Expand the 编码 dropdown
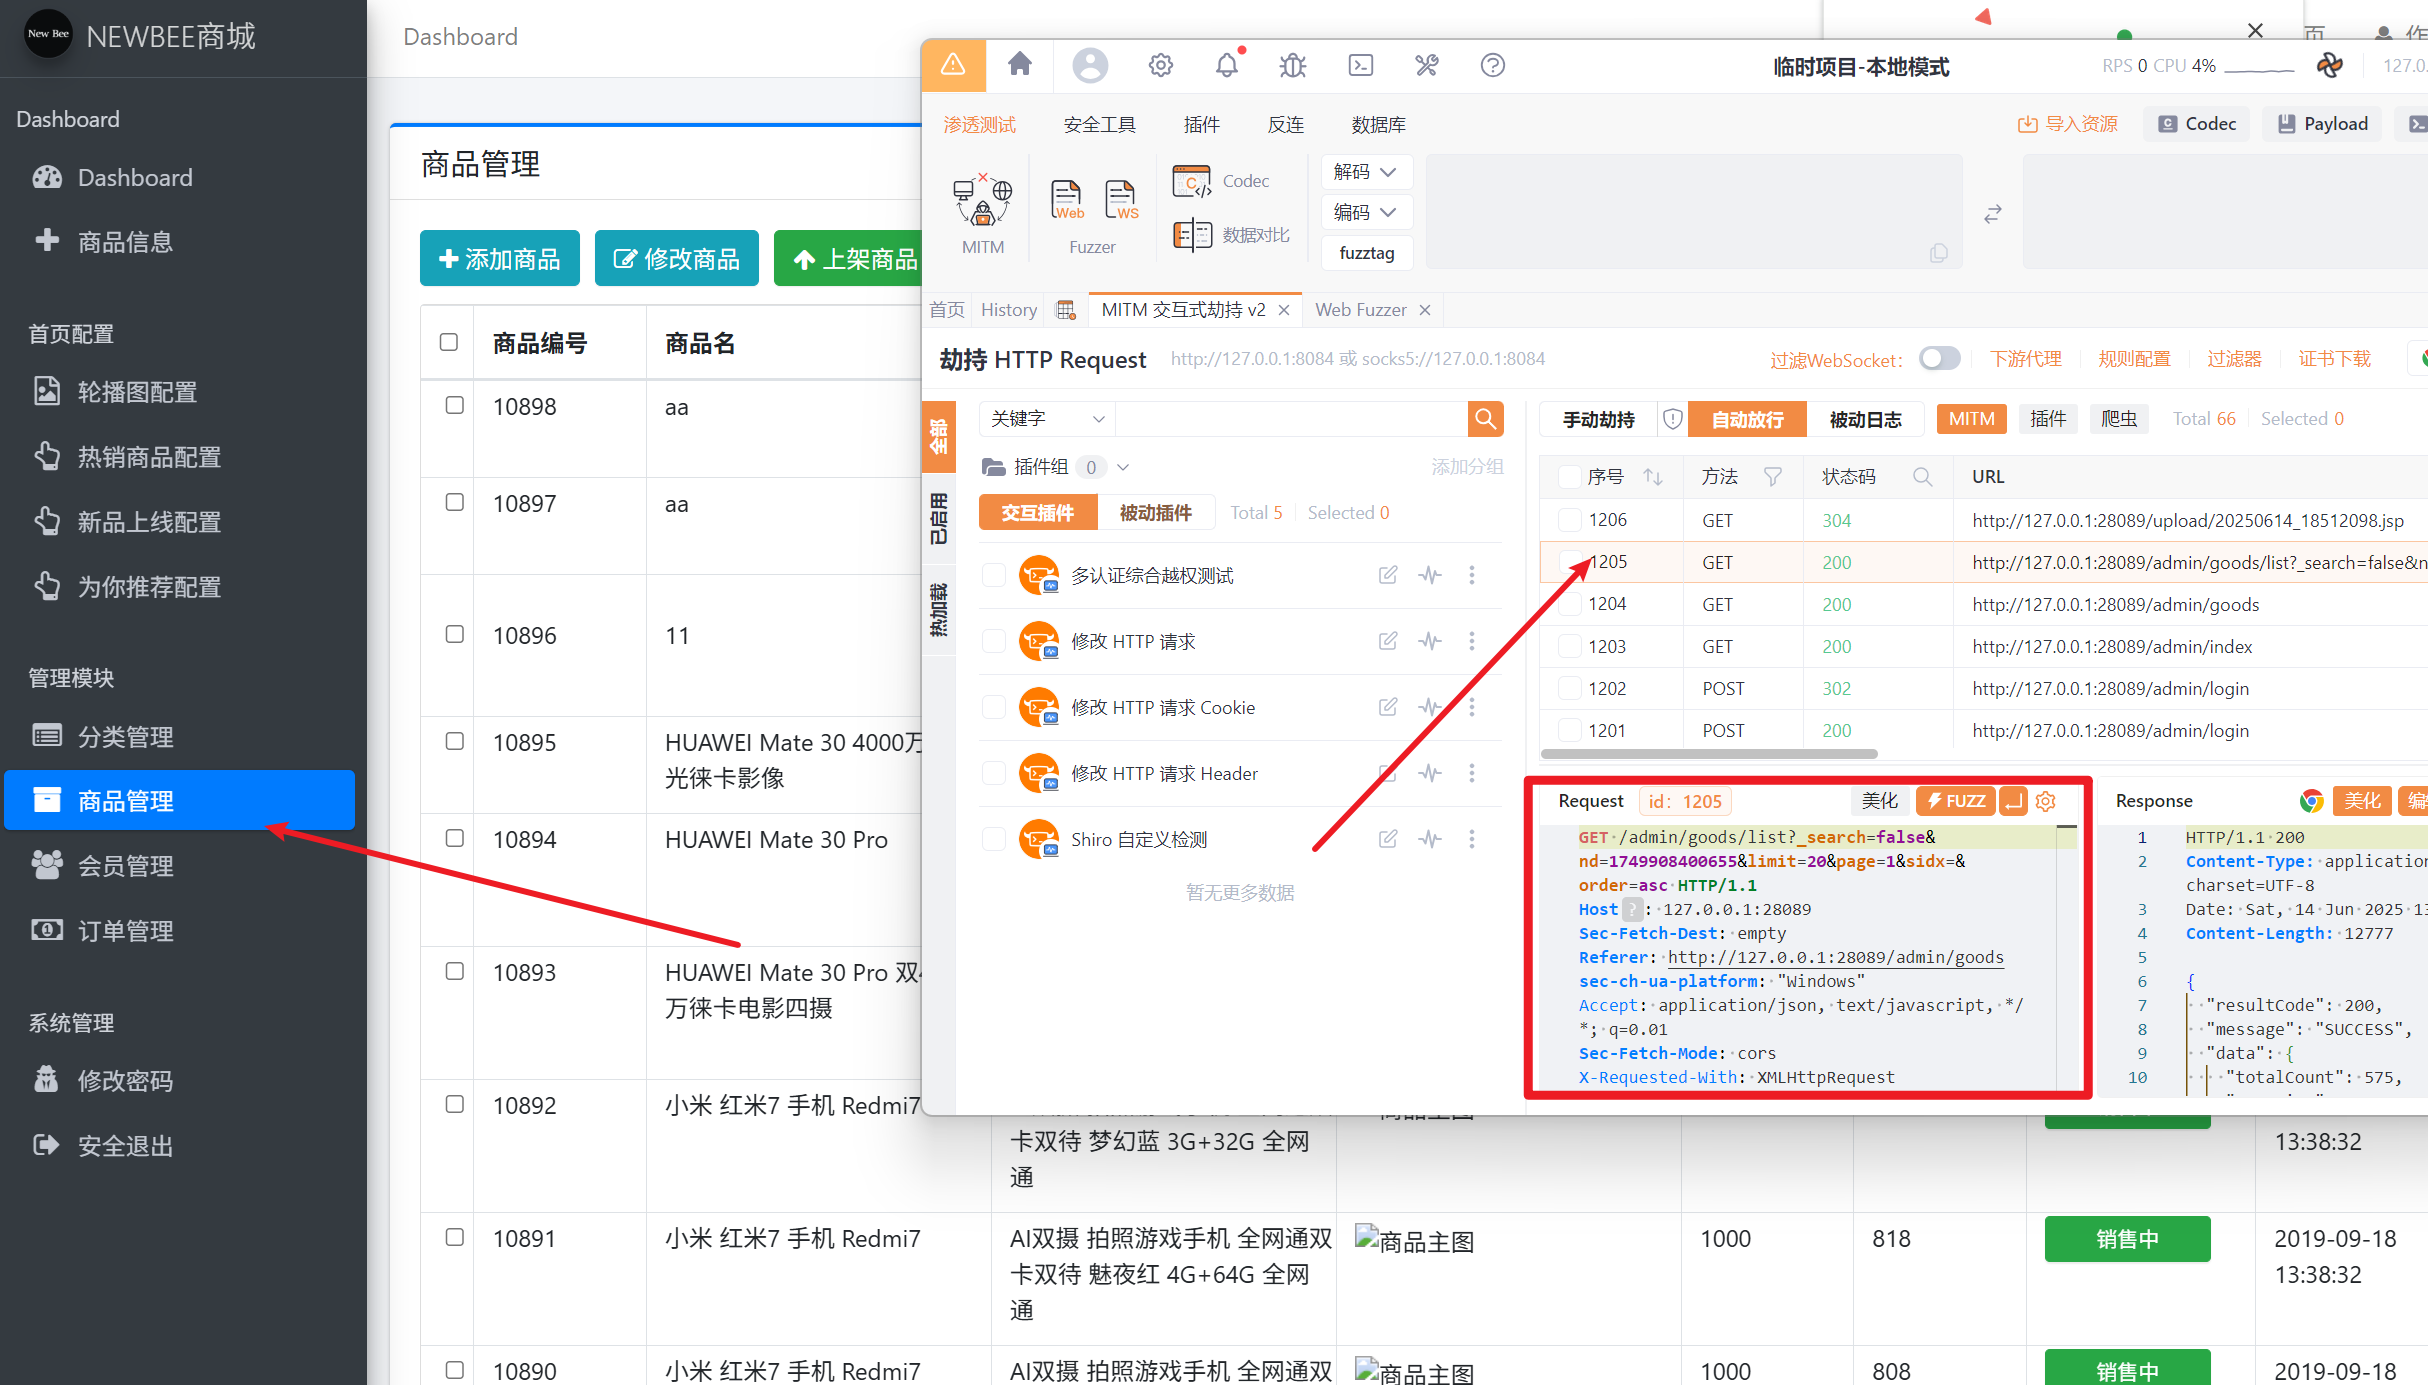Viewport: 2428px width, 1385px height. pyautogui.click(x=1365, y=212)
